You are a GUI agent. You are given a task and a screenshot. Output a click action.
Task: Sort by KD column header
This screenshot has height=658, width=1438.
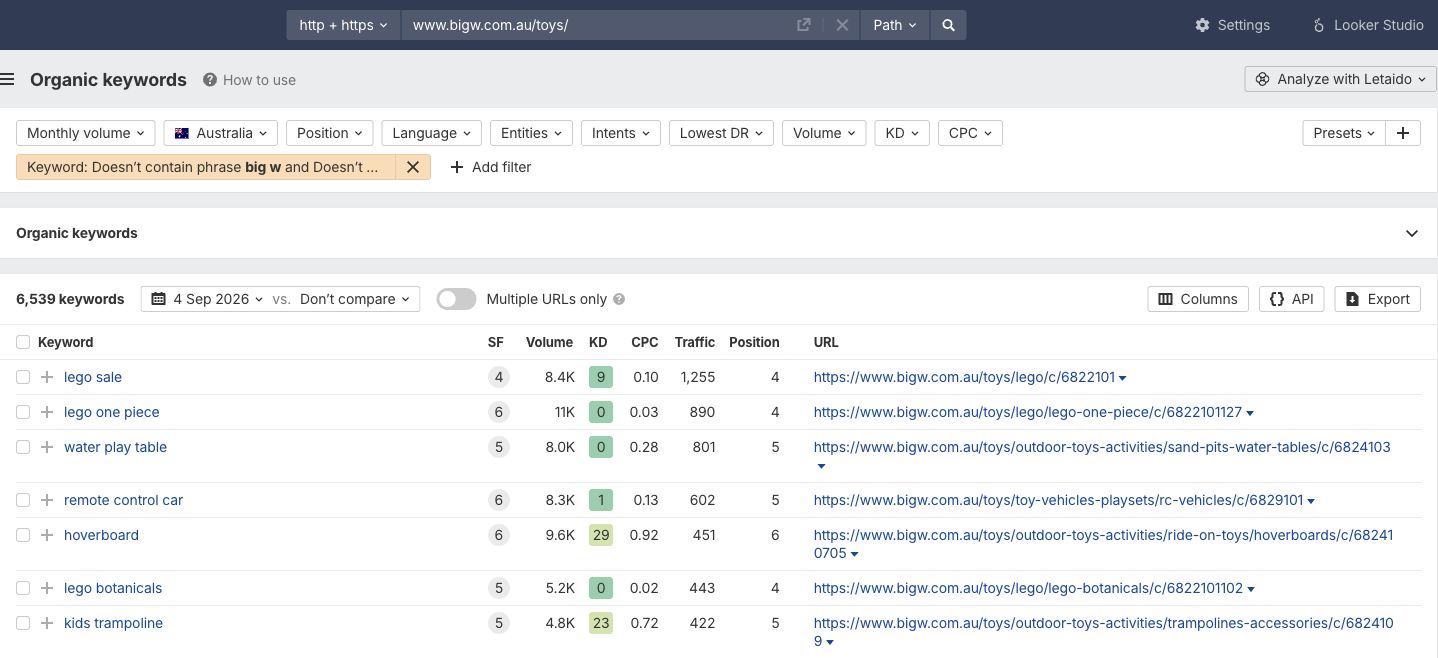(598, 342)
